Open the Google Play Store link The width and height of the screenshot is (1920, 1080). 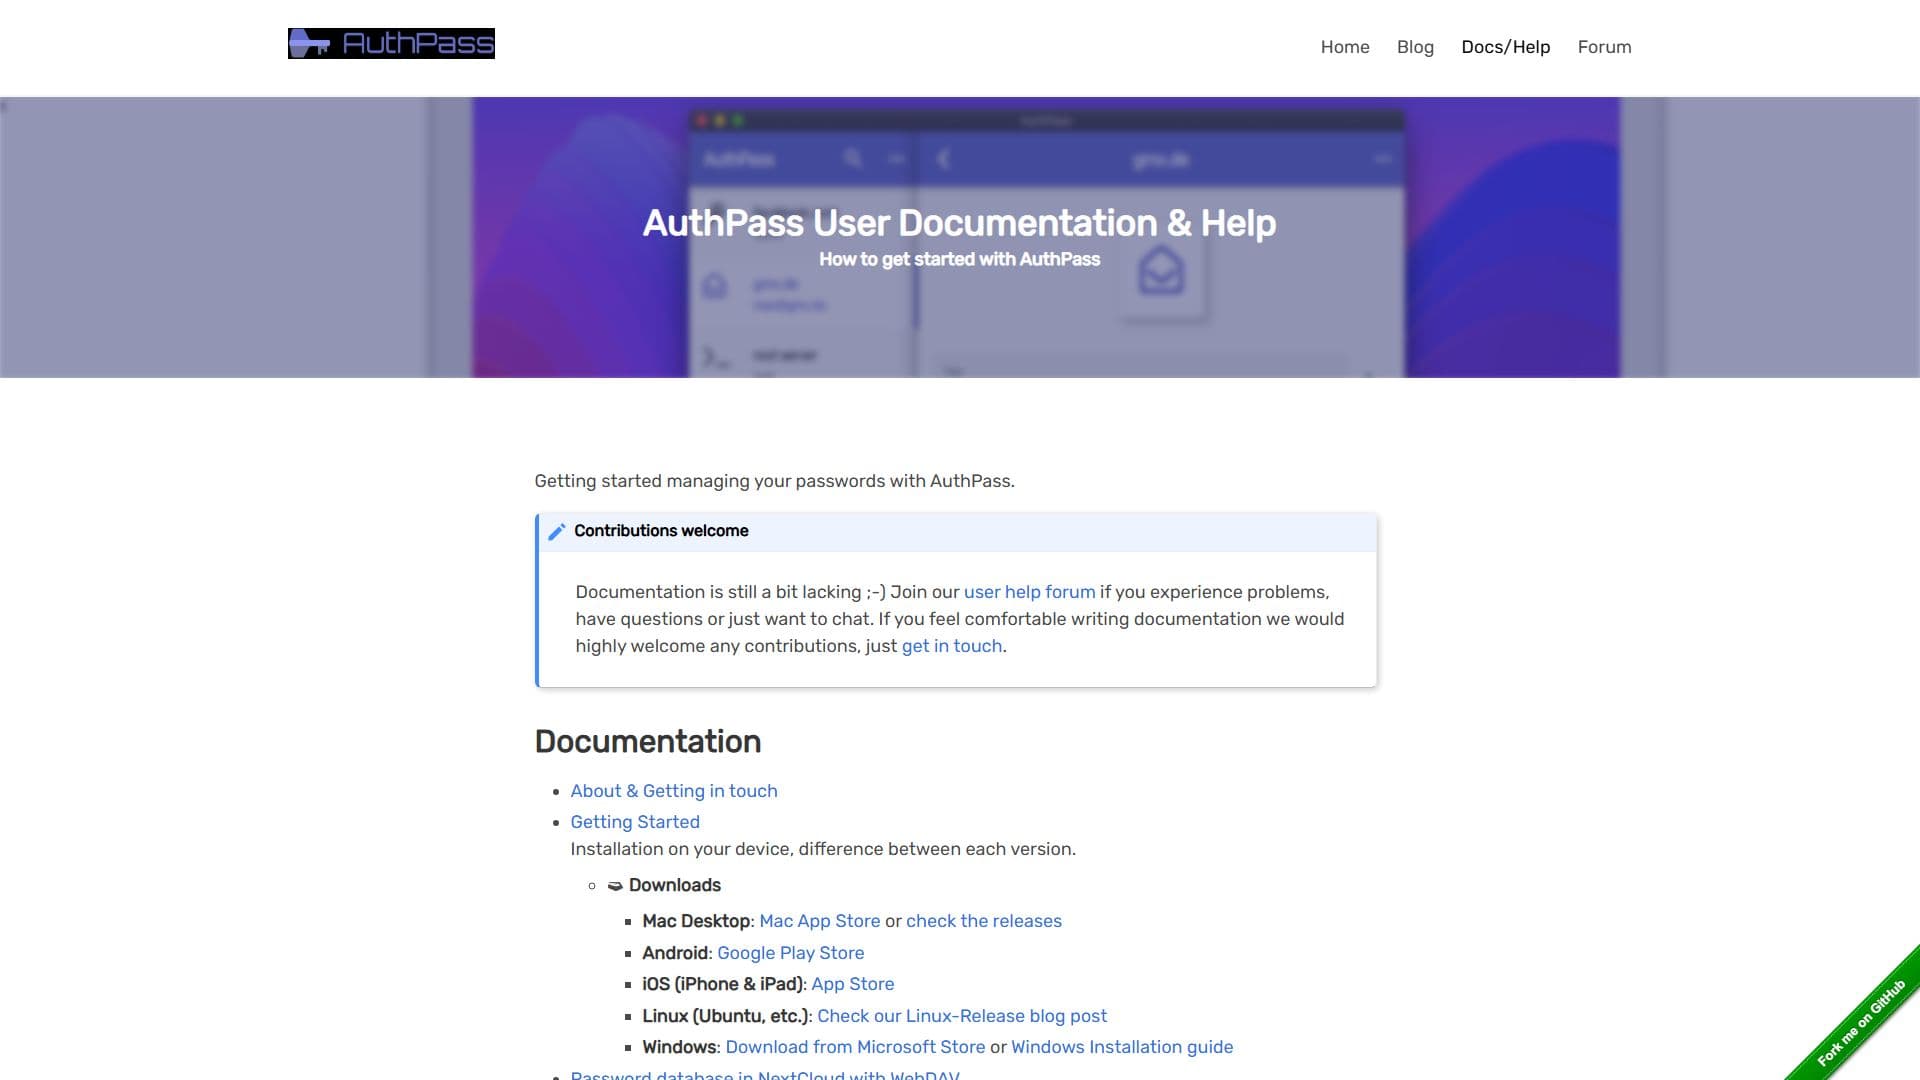click(791, 953)
